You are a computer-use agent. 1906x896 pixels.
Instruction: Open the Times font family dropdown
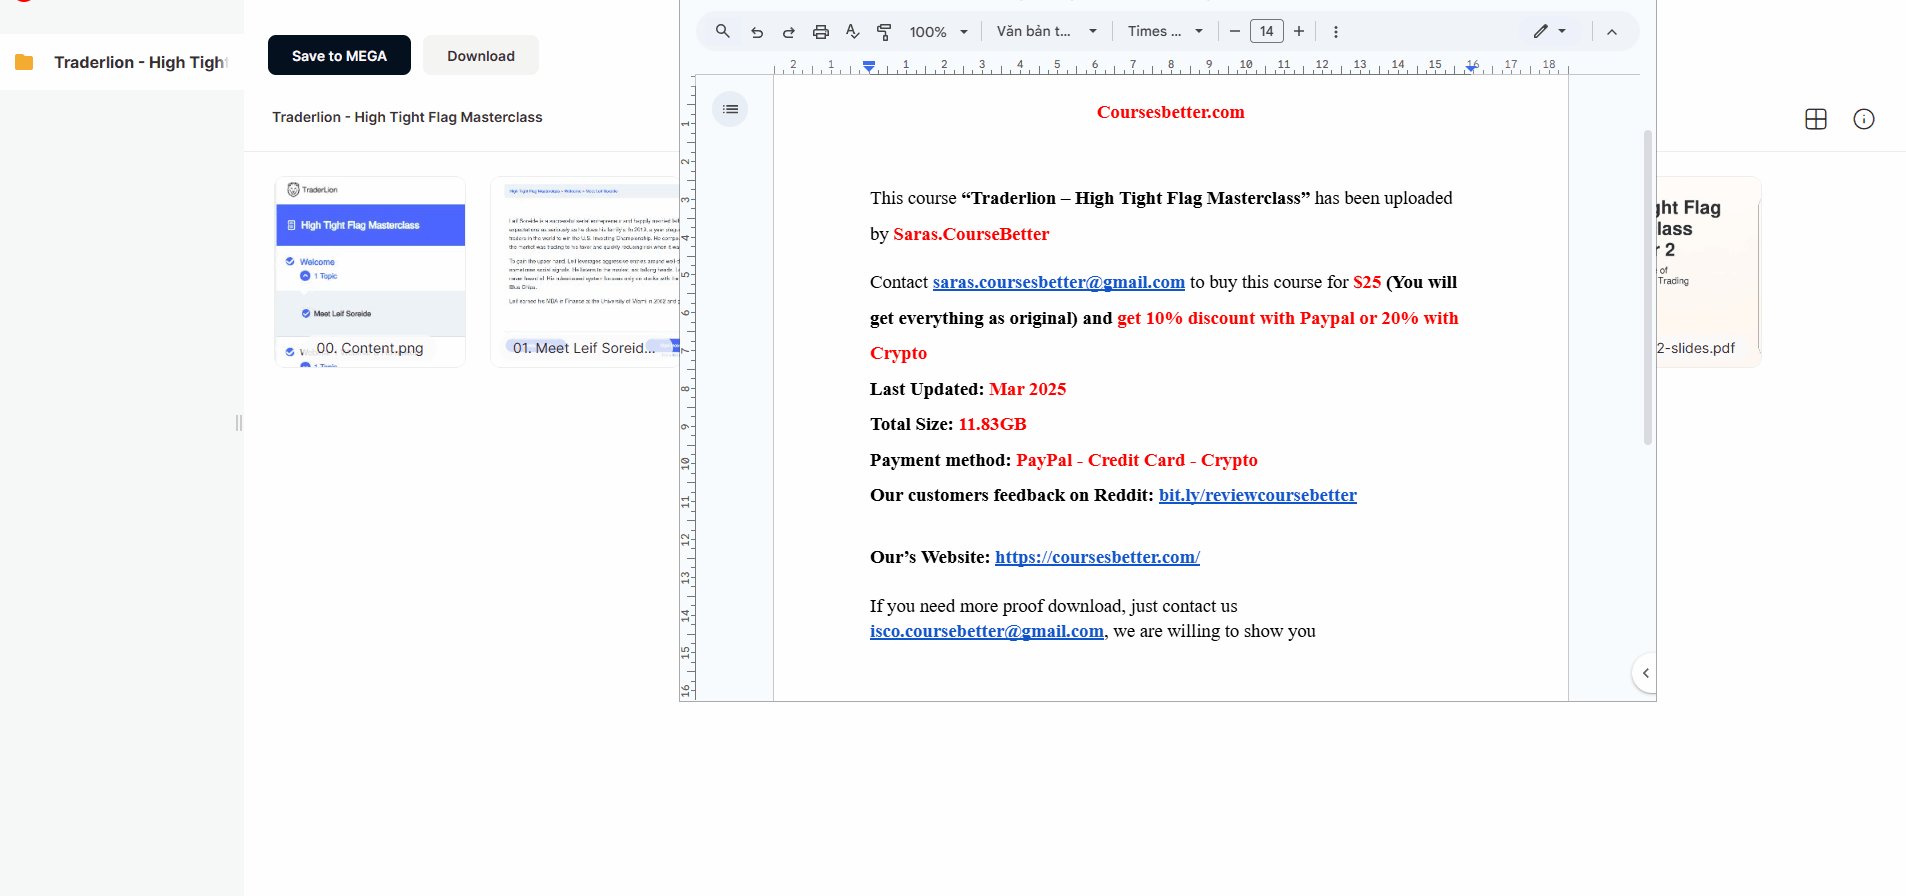tap(1166, 31)
